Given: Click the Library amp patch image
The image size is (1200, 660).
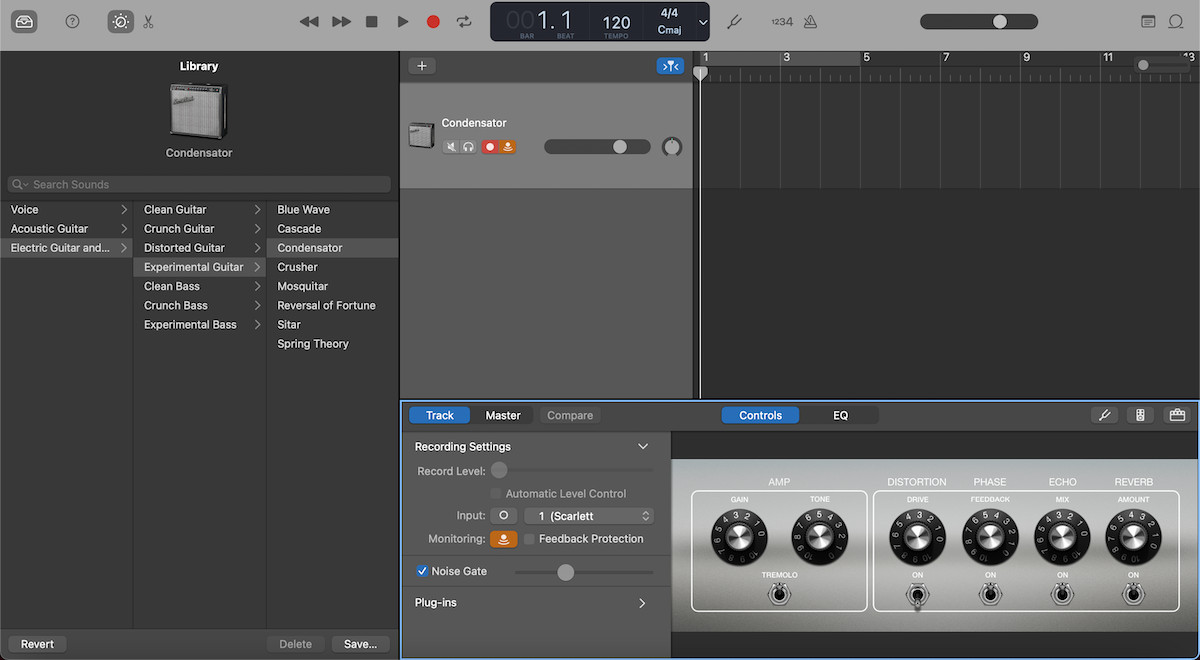Looking at the screenshot, I should (x=199, y=110).
